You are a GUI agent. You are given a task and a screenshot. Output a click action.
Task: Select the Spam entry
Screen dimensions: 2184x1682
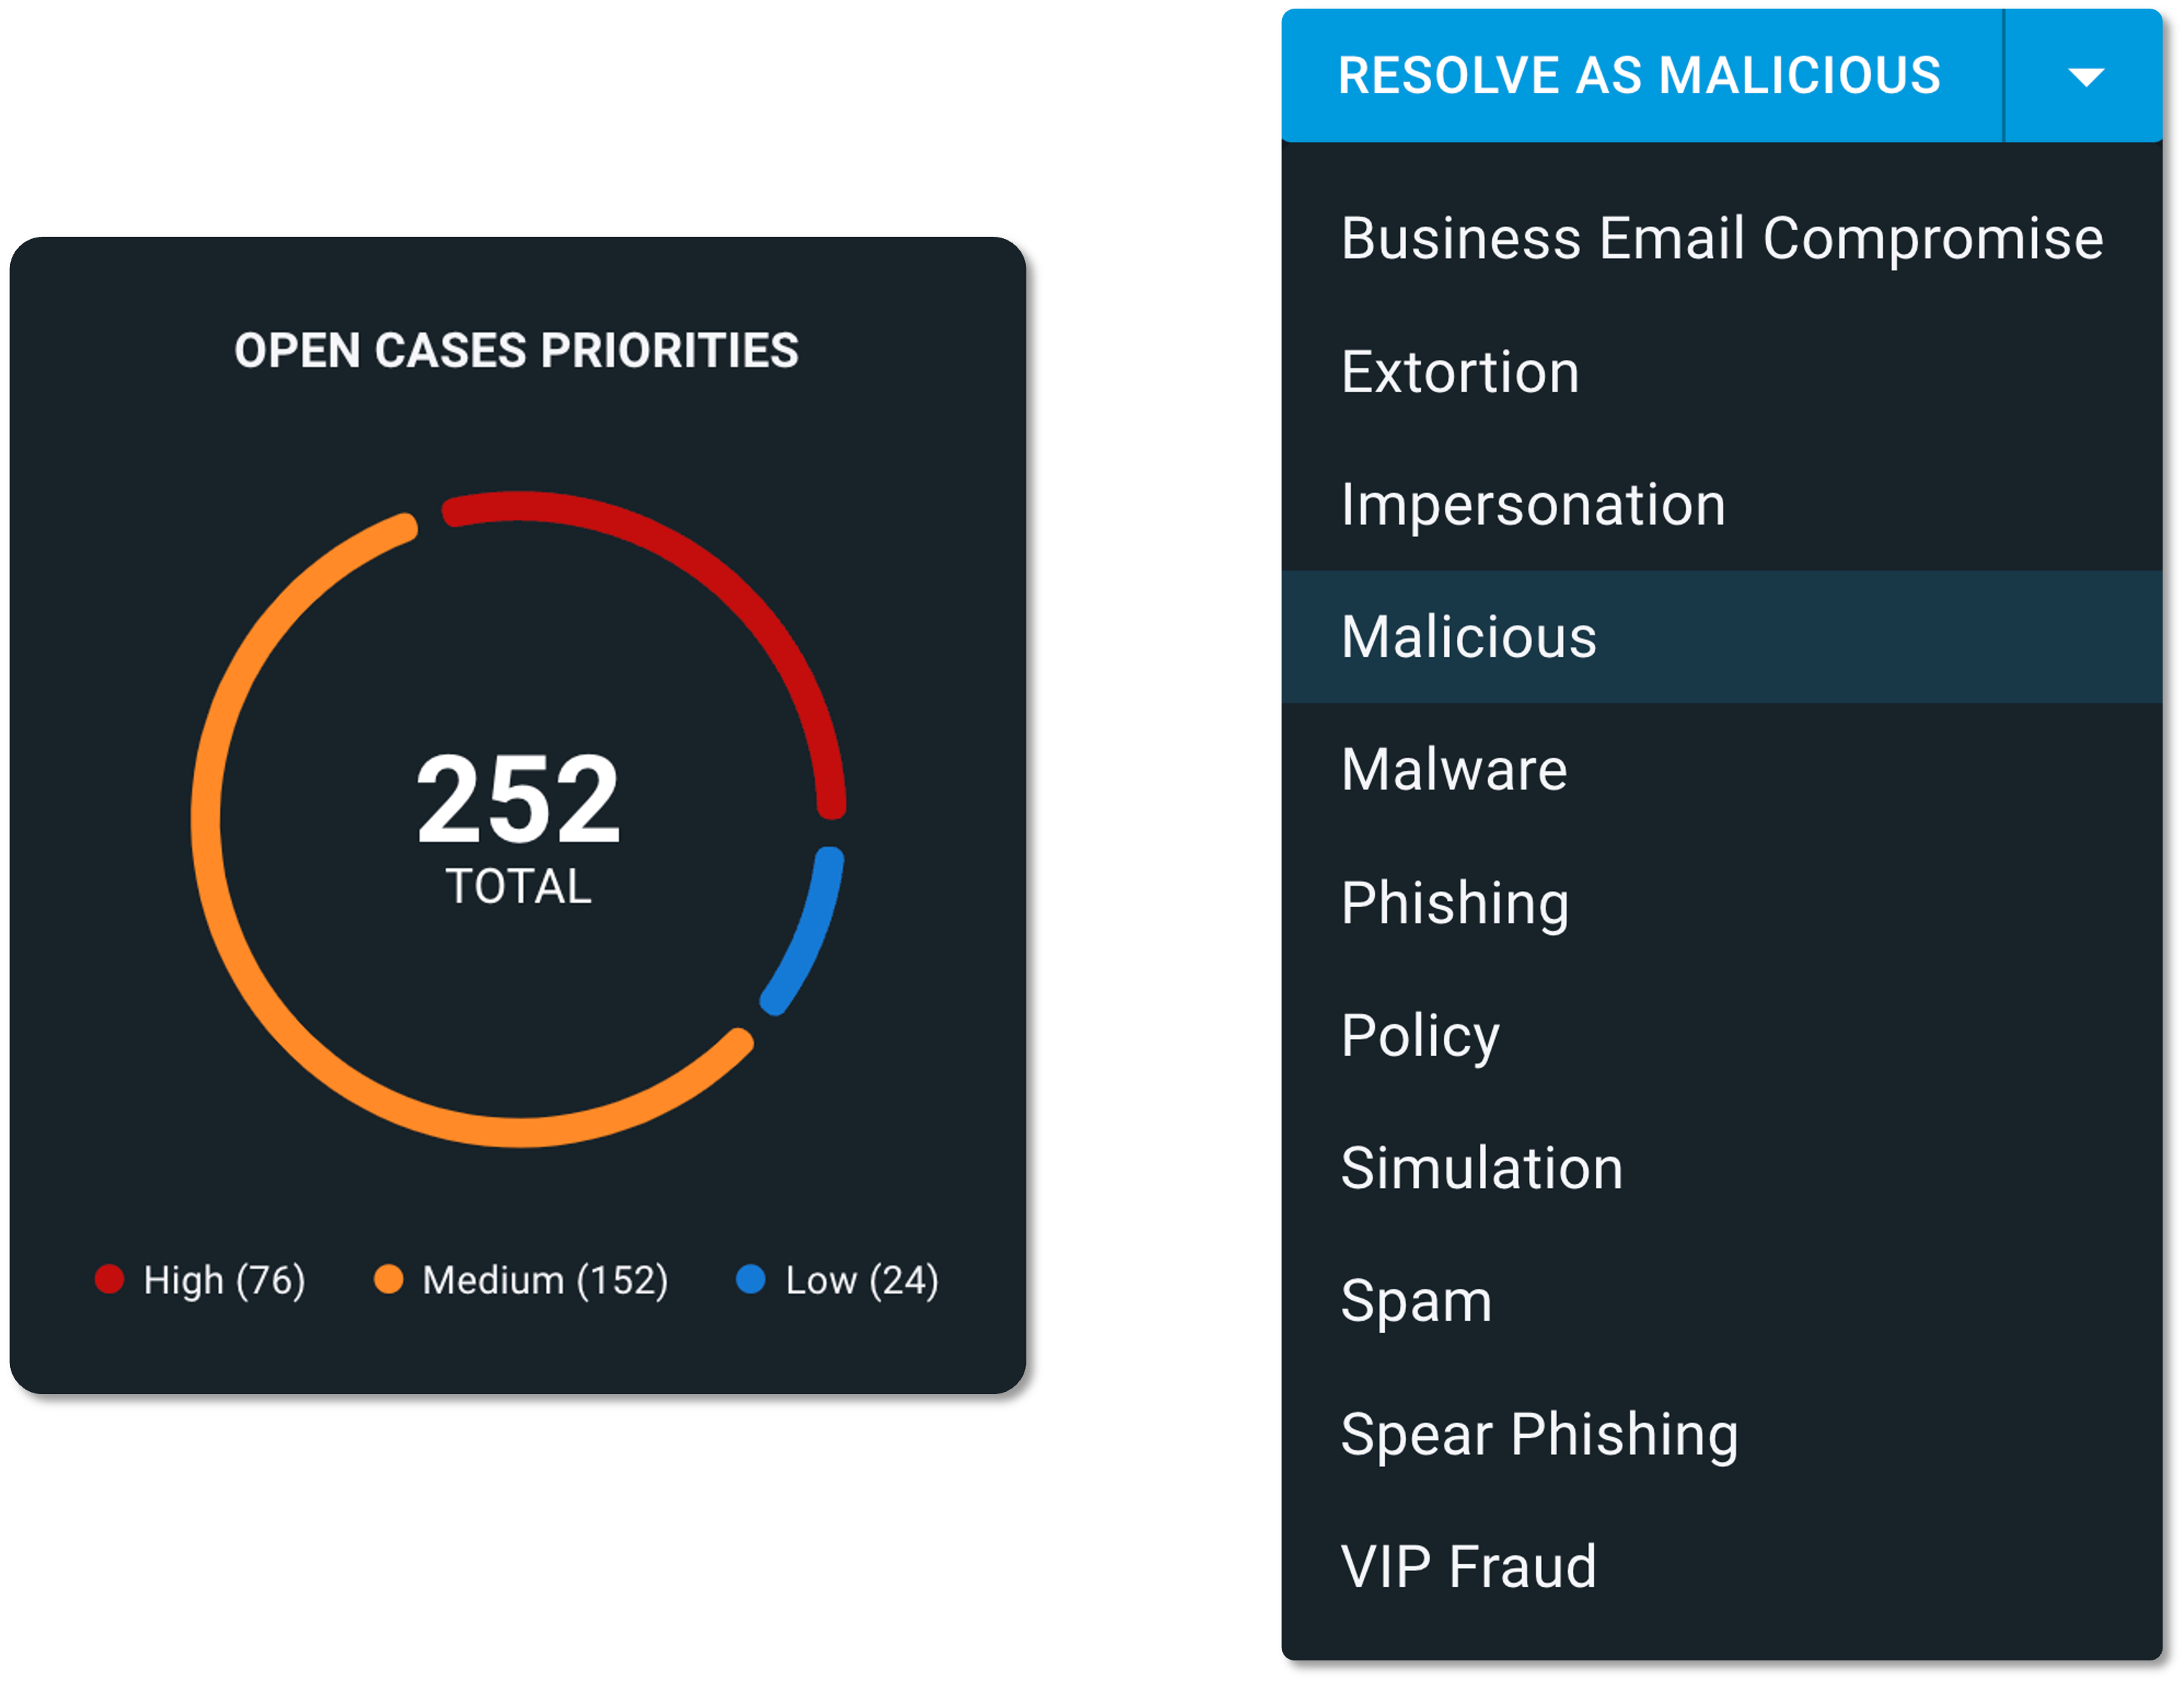click(1722, 1302)
